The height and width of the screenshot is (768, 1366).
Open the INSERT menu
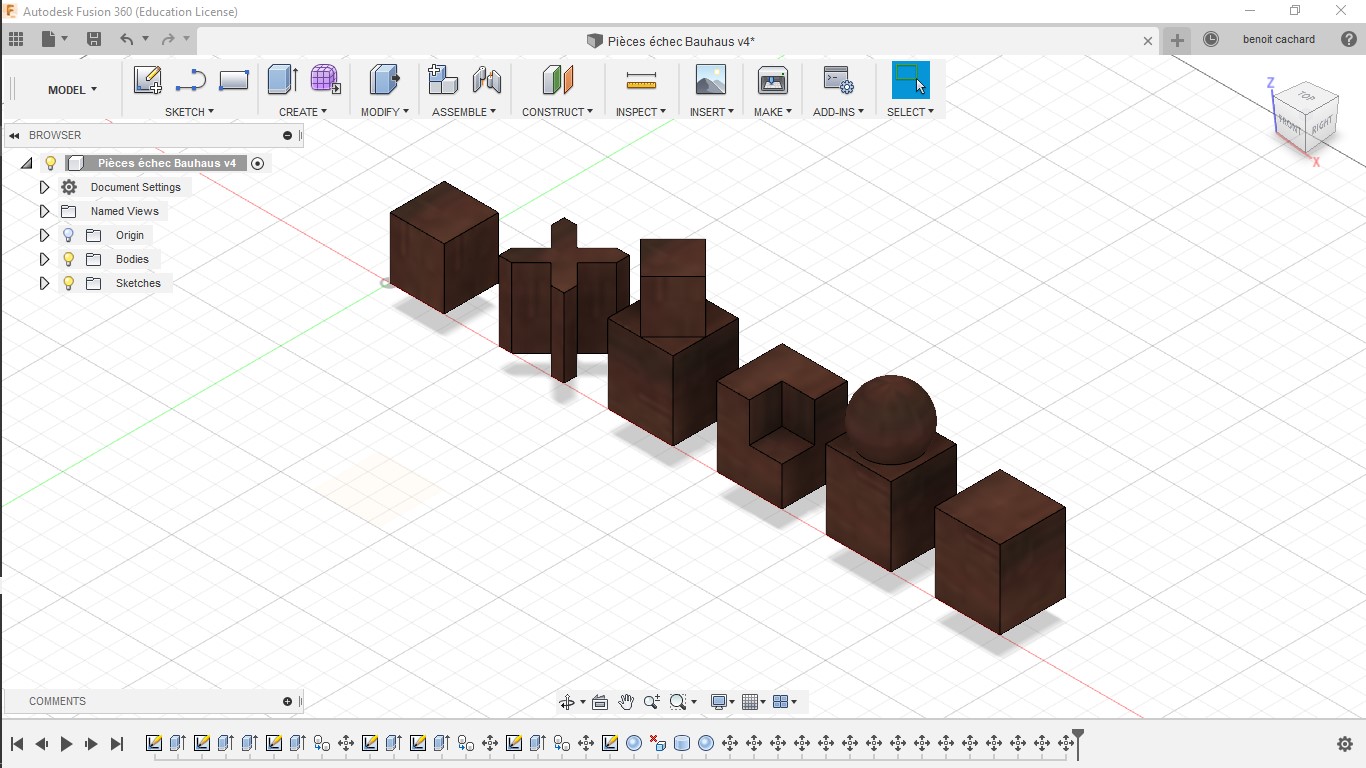tap(712, 112)
